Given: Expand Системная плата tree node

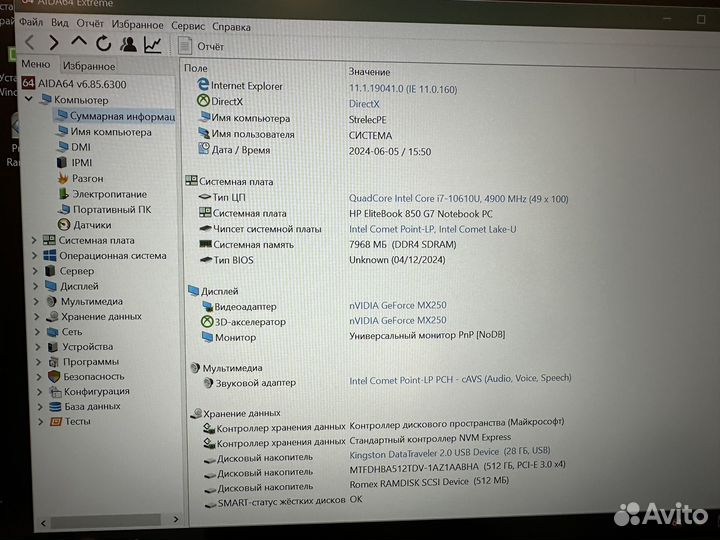Looking at the screenshot, I should [x=34, y=240].
